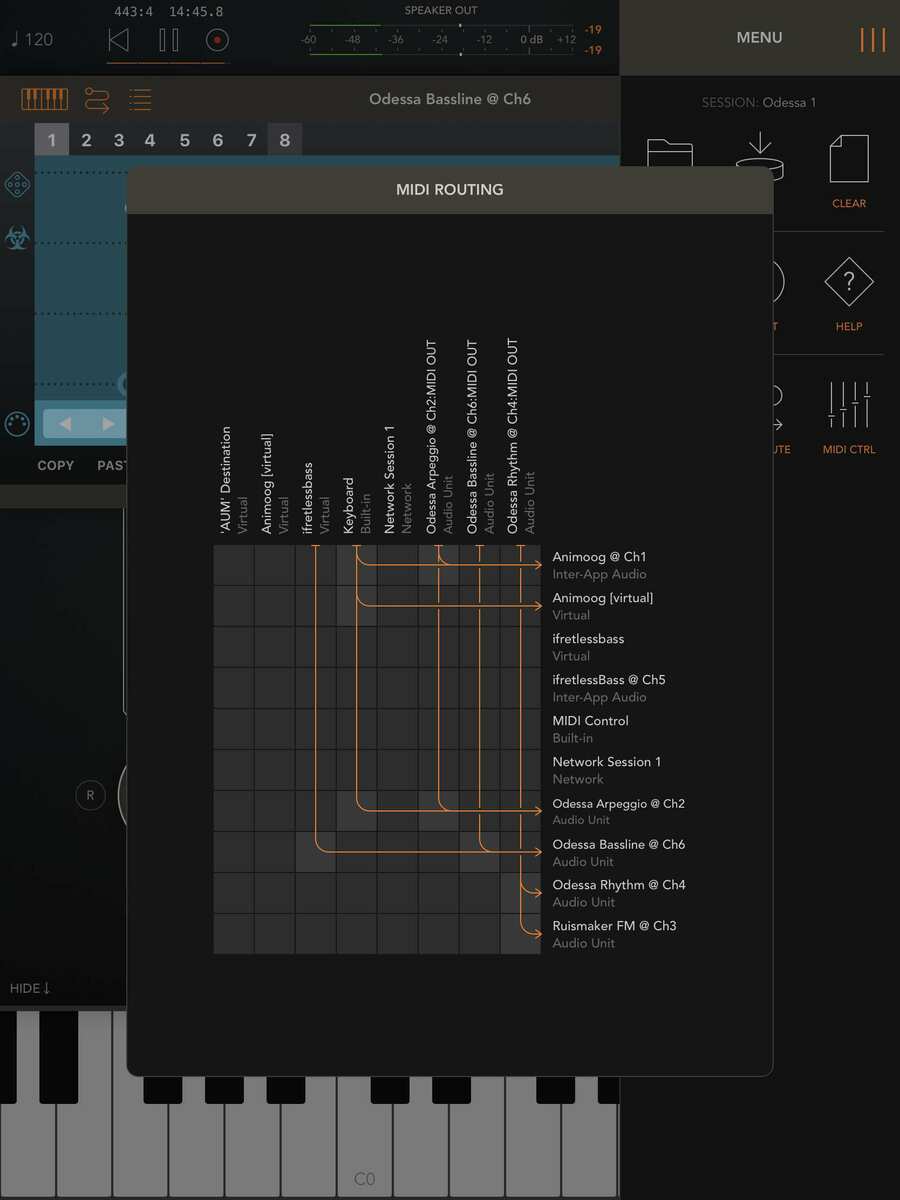This screenshot has height=1200, width=900.
Task: Select pattern slot 3
Action: pos(119,140)
